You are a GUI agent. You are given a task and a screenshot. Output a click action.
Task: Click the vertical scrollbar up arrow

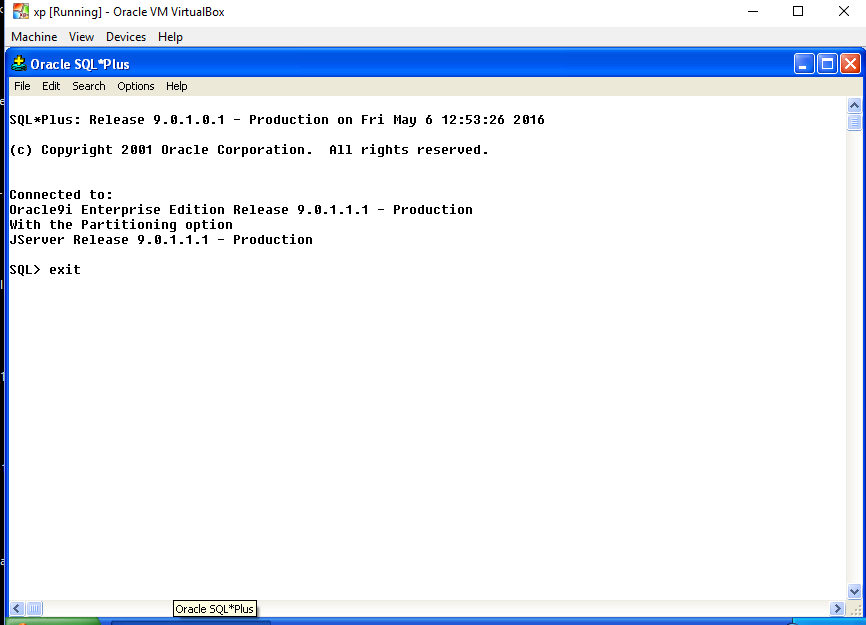(x=854, y=105)
